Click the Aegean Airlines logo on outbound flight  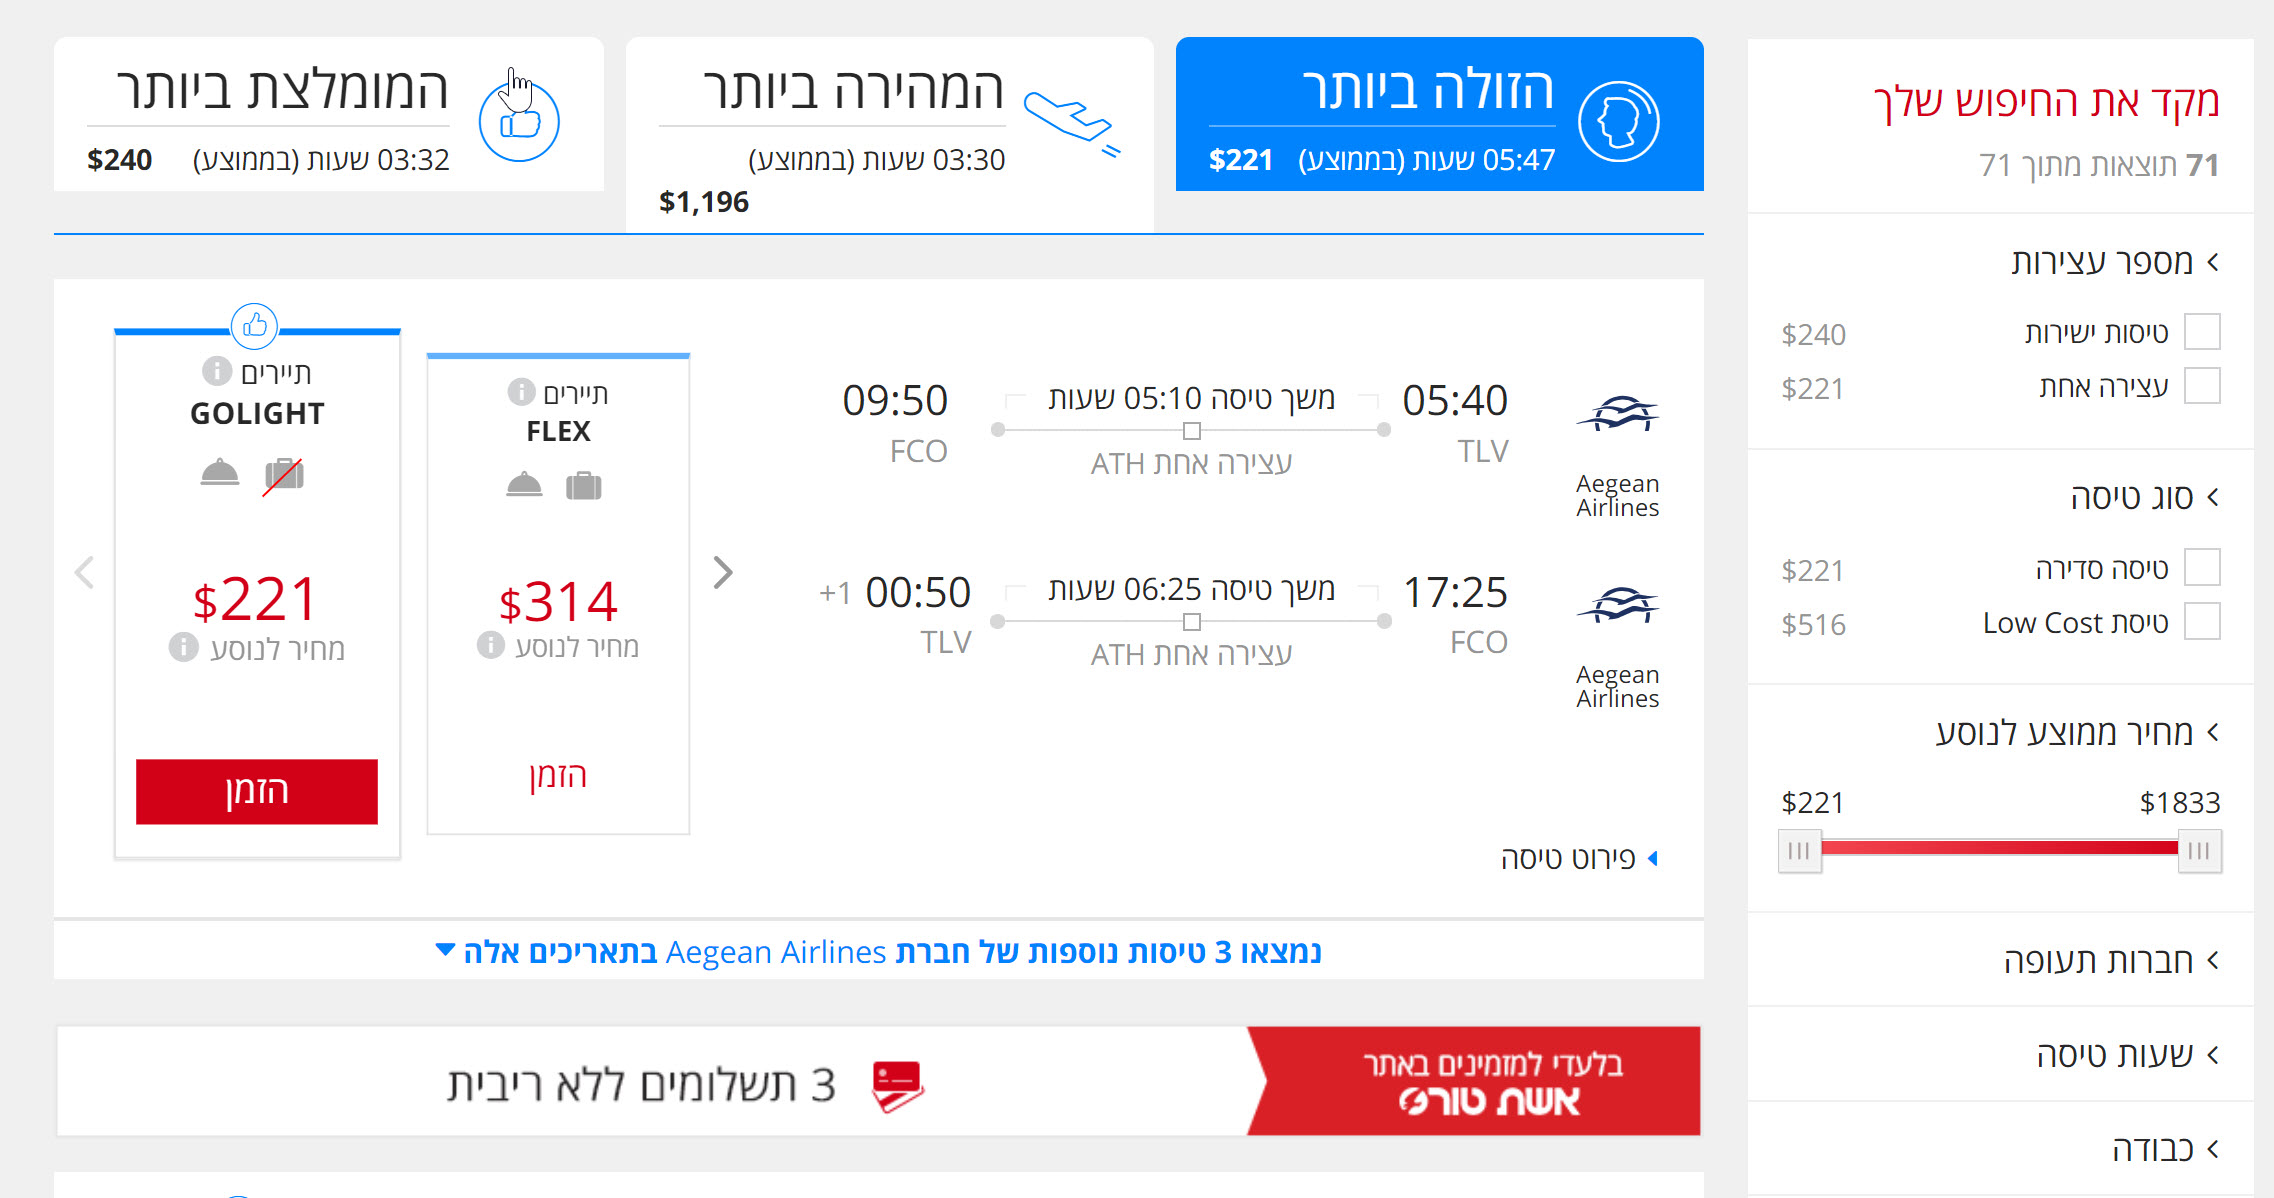1618,413
